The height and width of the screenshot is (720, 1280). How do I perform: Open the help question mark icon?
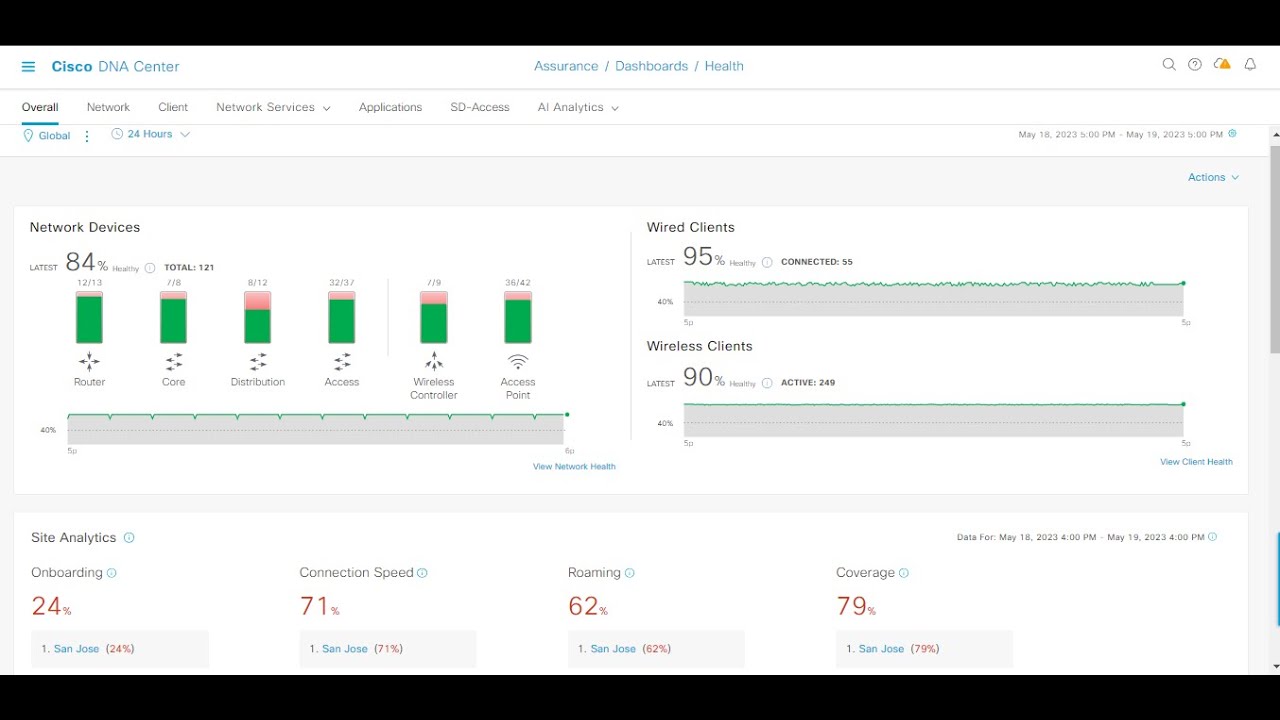click(x=1195, y=65)
